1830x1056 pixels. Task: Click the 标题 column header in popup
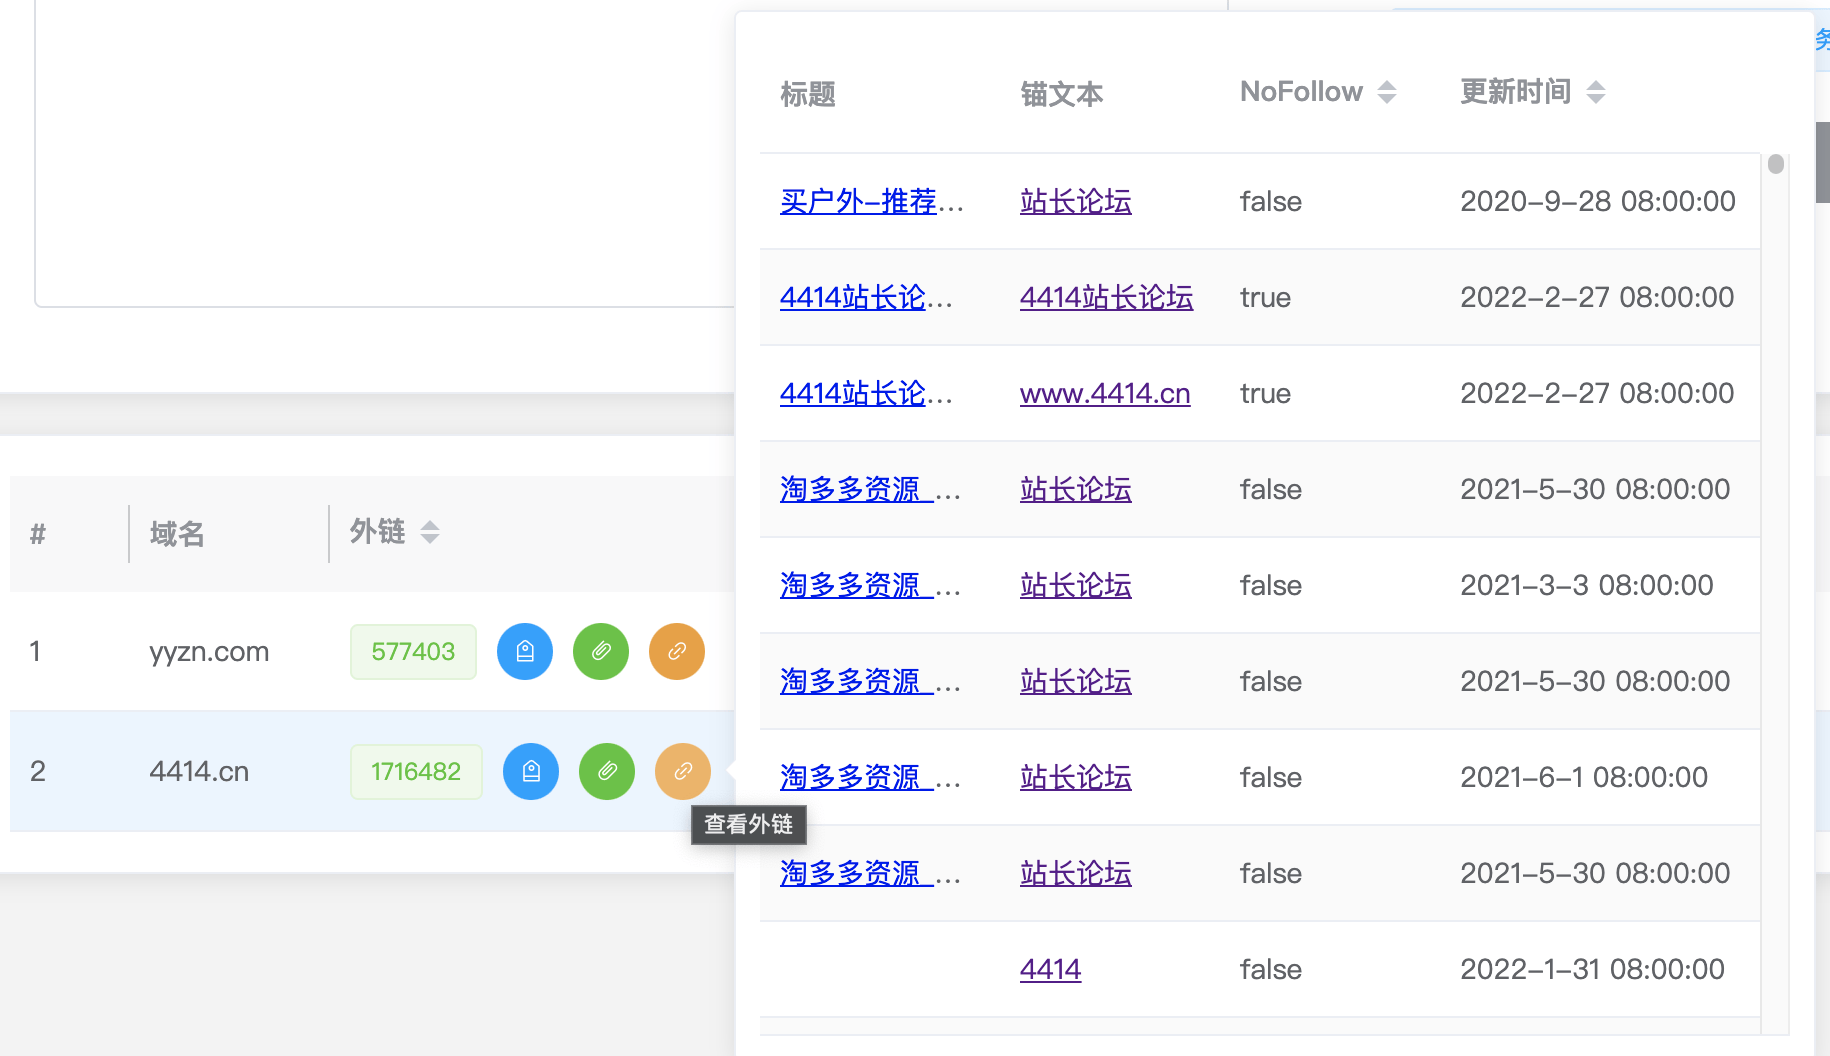click(x=808, y=94)
